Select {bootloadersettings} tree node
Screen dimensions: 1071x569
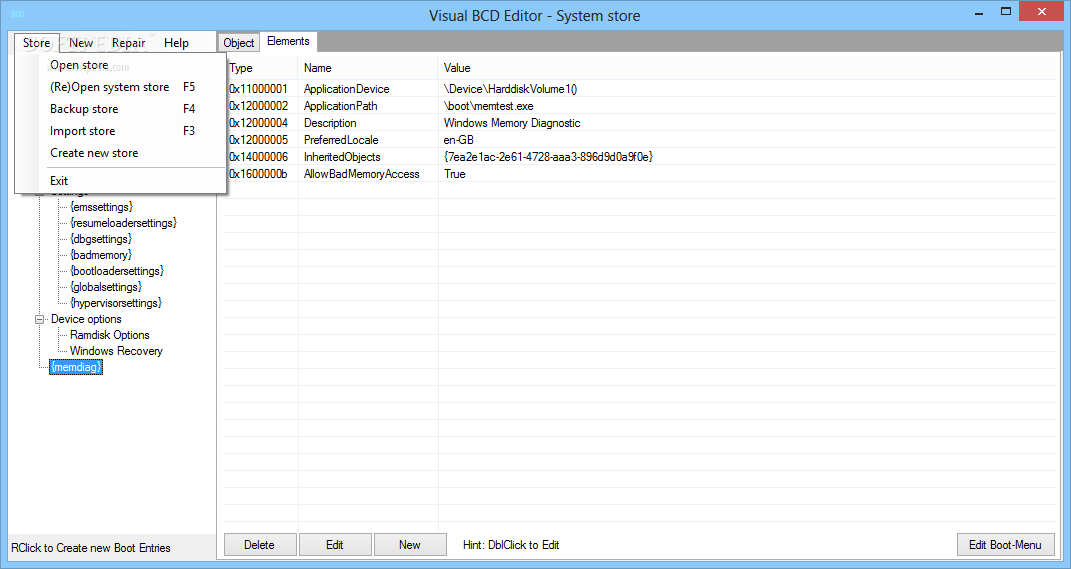click(x=117, y=271)
